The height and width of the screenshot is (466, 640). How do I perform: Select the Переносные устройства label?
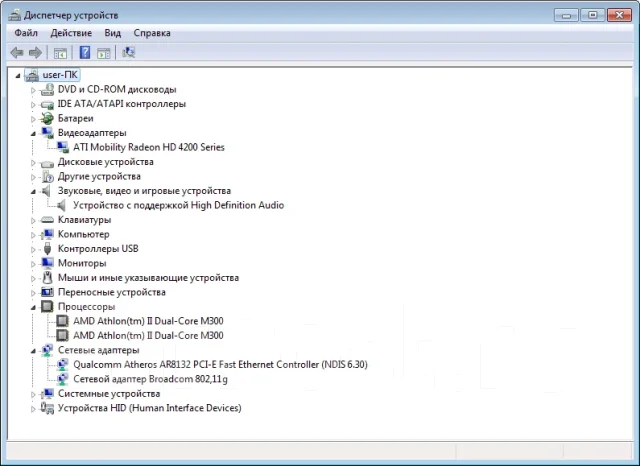coord(111,292)
